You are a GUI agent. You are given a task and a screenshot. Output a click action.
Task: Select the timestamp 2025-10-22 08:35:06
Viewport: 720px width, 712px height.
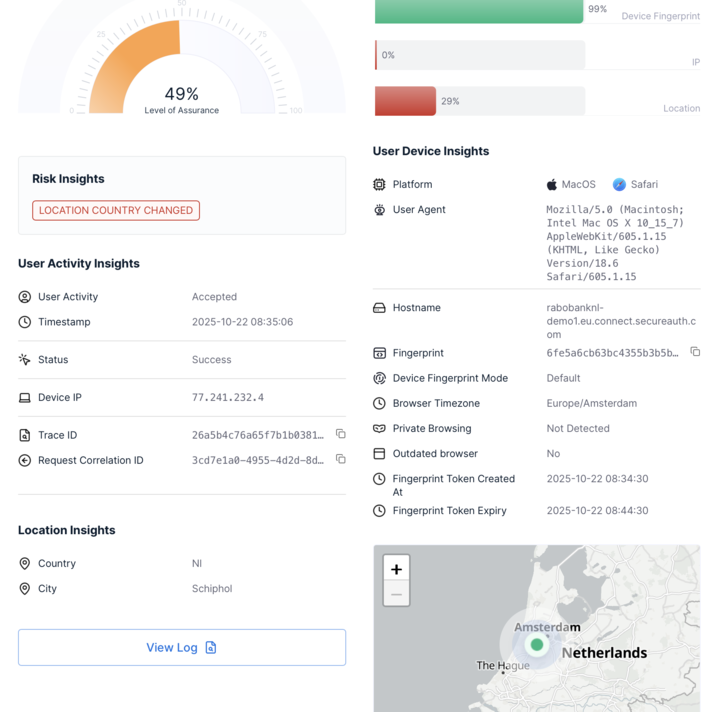(242, 322)
